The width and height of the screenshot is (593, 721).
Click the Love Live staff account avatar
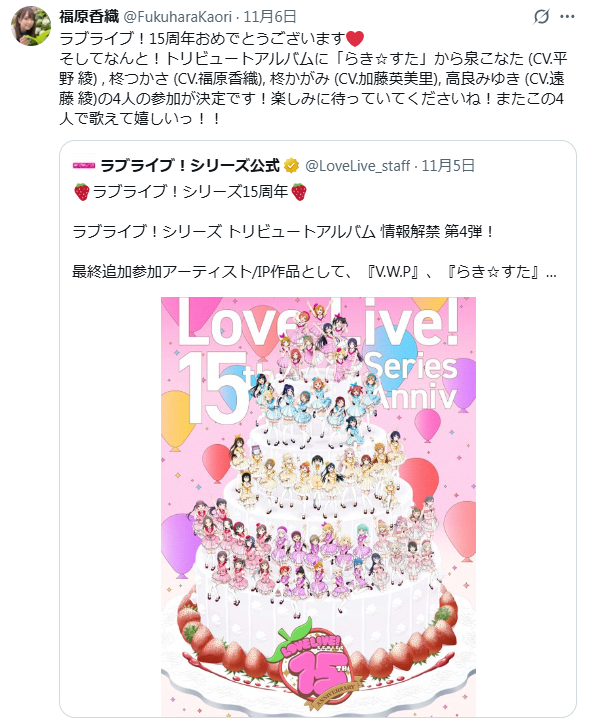84,166
